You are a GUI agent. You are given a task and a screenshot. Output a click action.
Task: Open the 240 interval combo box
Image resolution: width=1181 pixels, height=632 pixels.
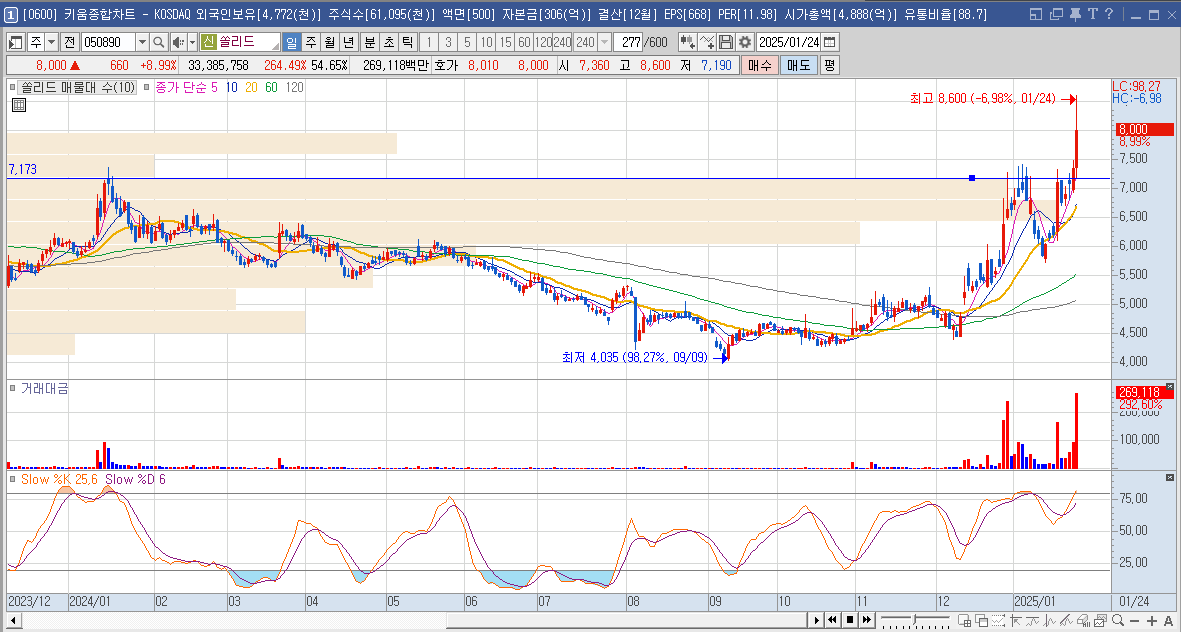(x=592, y=42)
